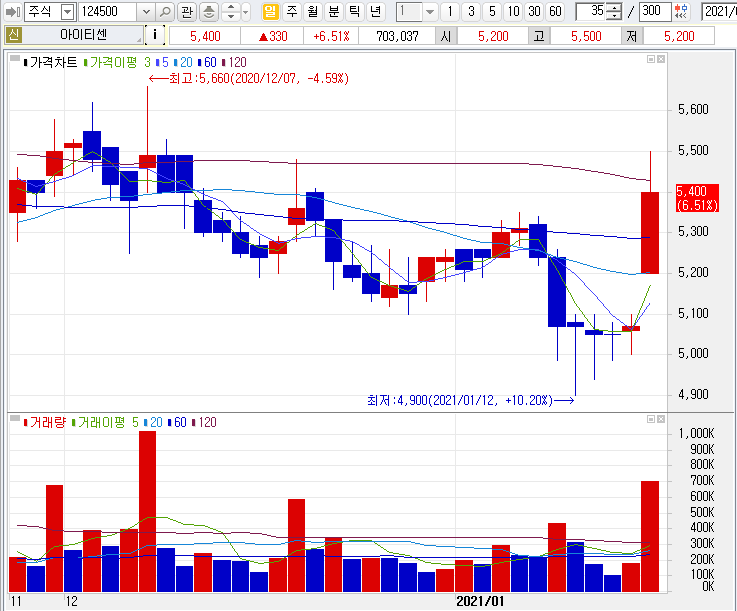Click the high price value 5,500
This screenshot has height=611, width=737.
(586, 36)
